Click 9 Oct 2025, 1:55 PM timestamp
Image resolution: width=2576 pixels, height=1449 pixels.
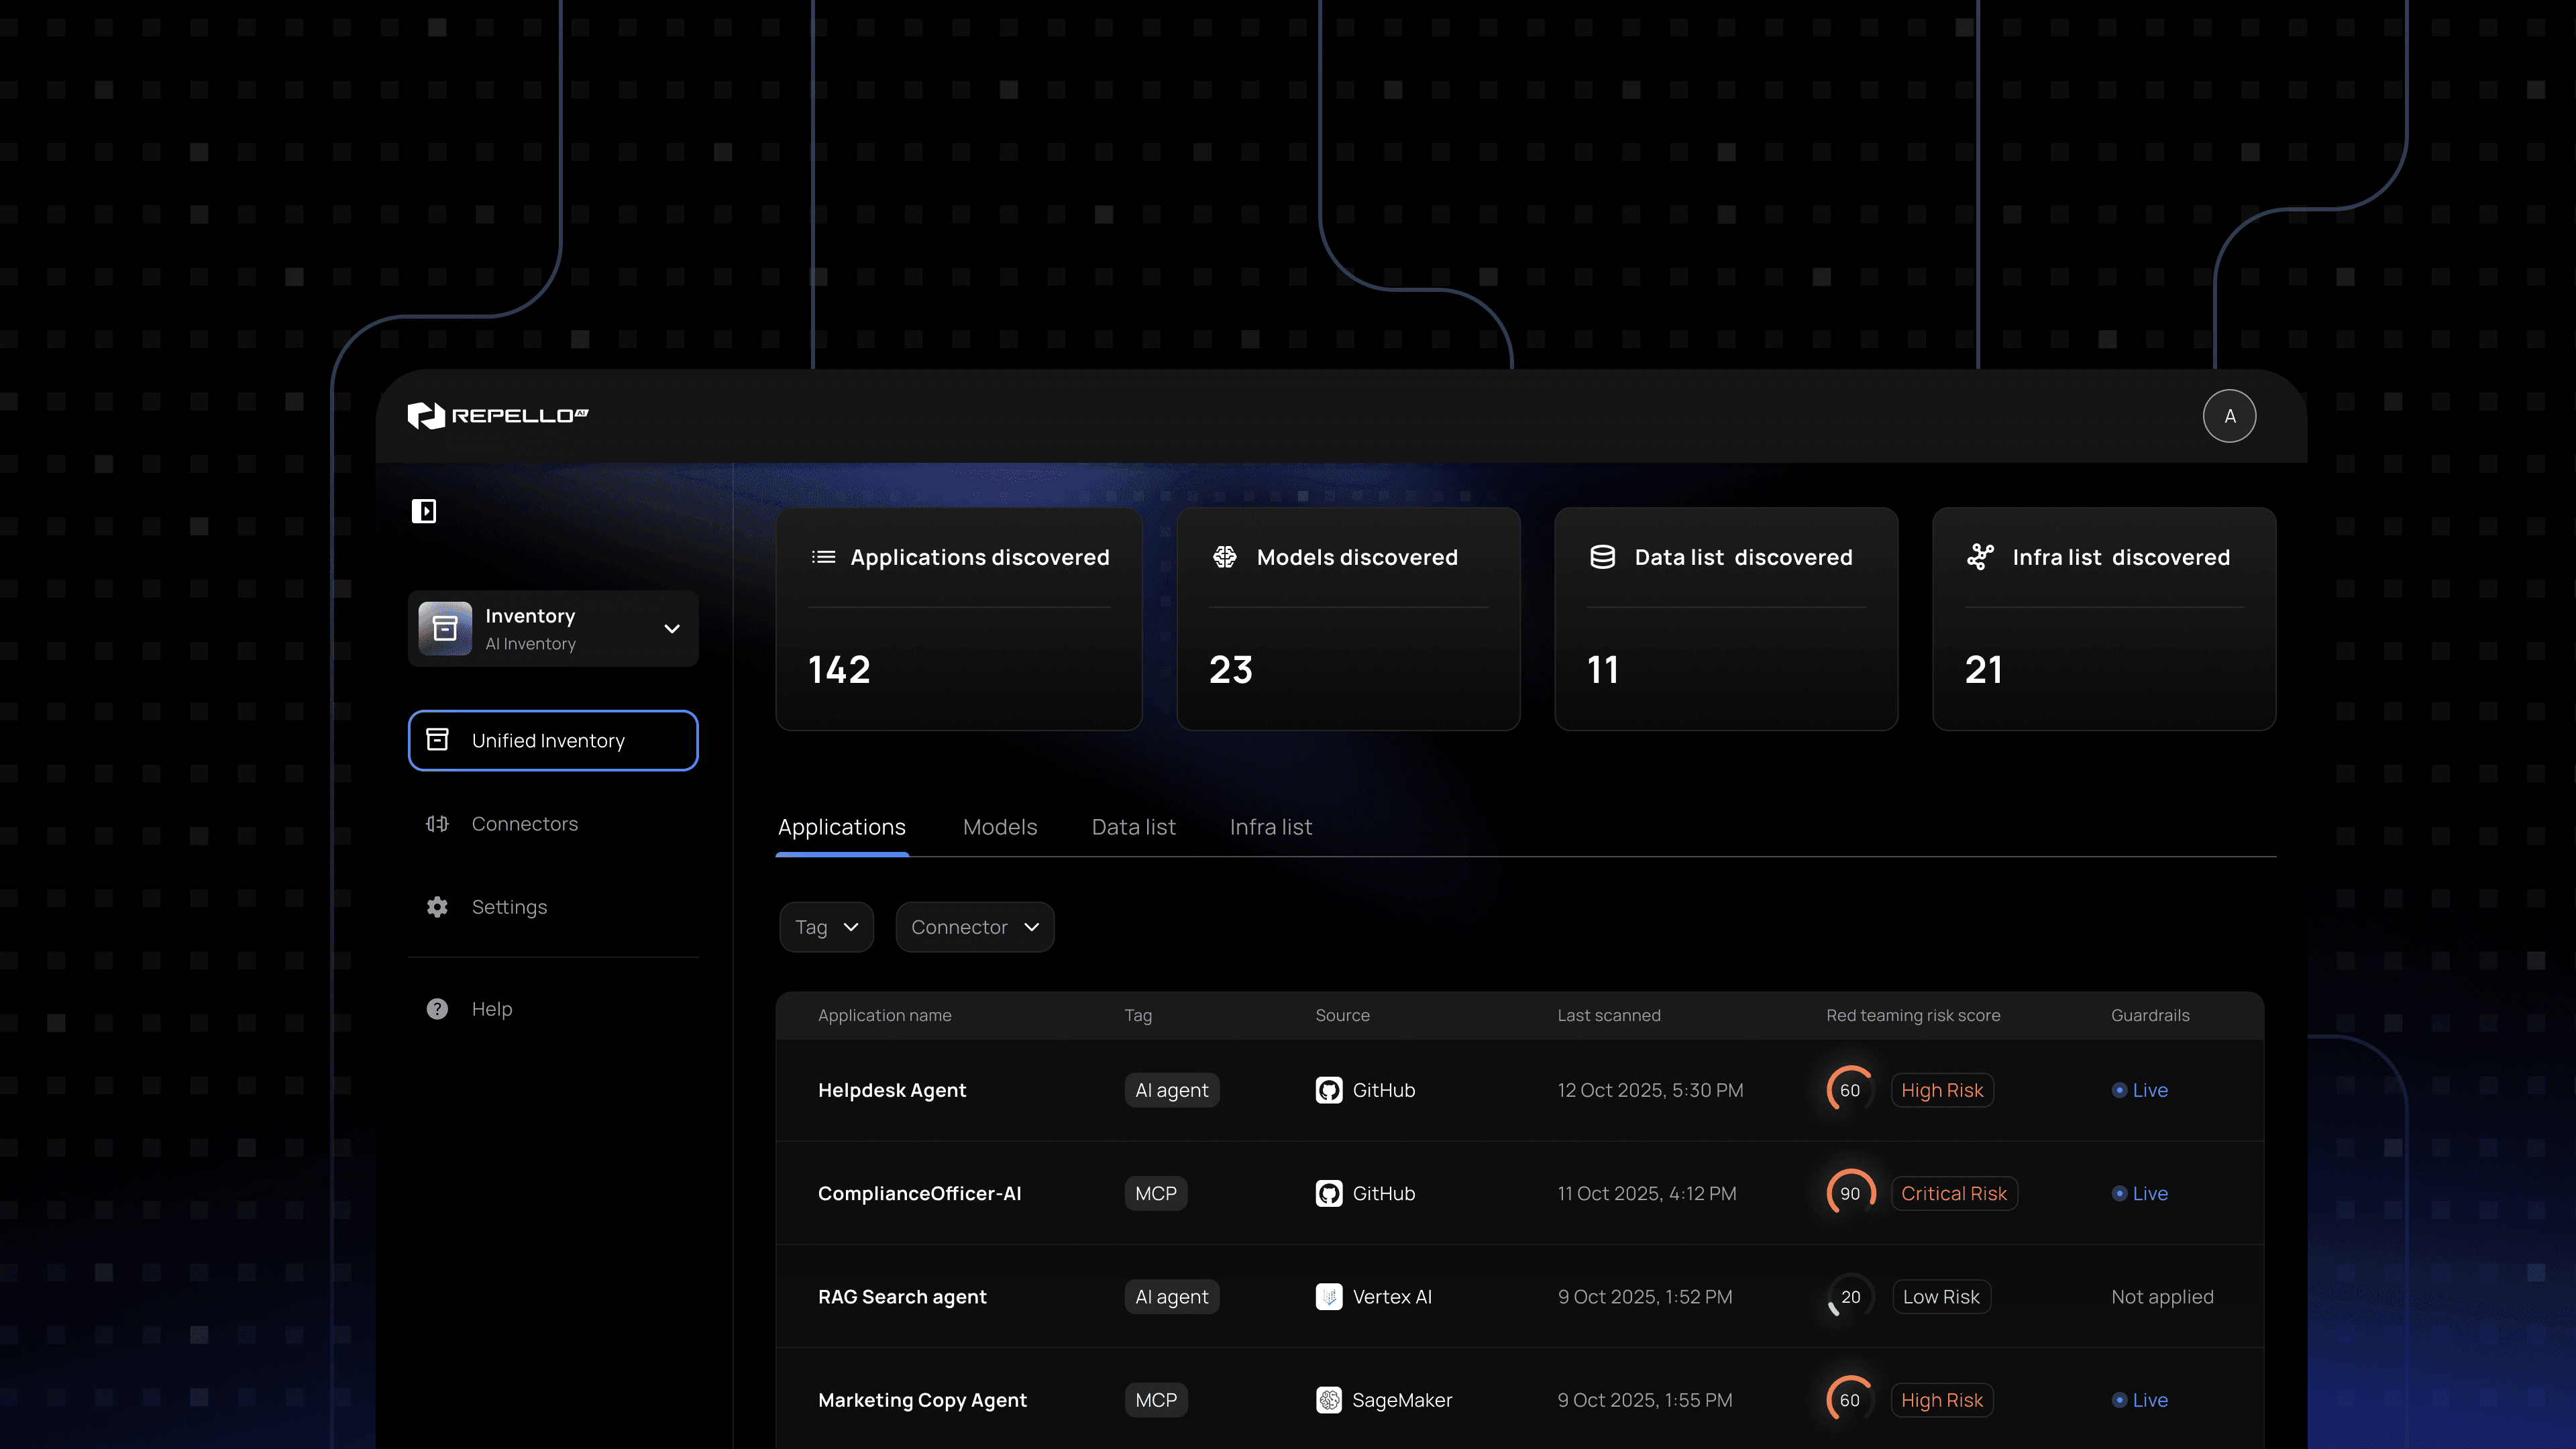(1645, 1400)
